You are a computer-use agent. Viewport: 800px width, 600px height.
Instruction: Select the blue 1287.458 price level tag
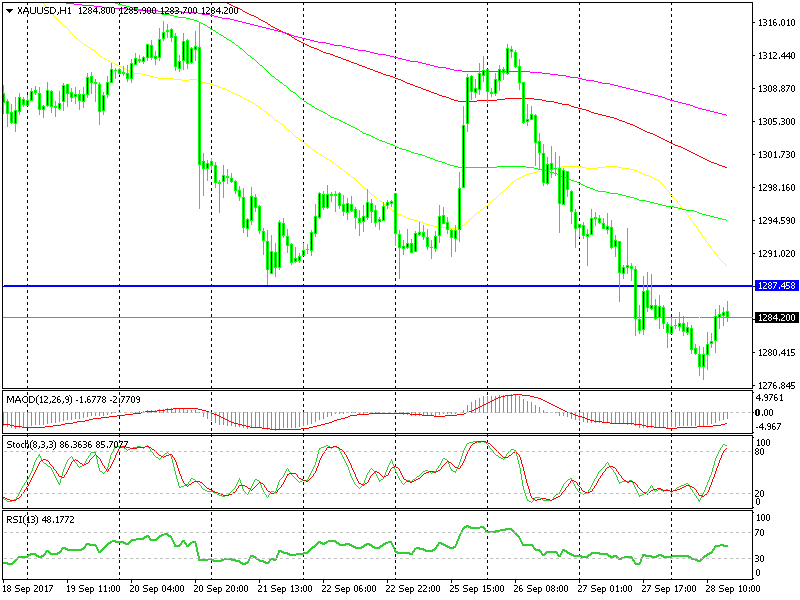coord(777,286)
